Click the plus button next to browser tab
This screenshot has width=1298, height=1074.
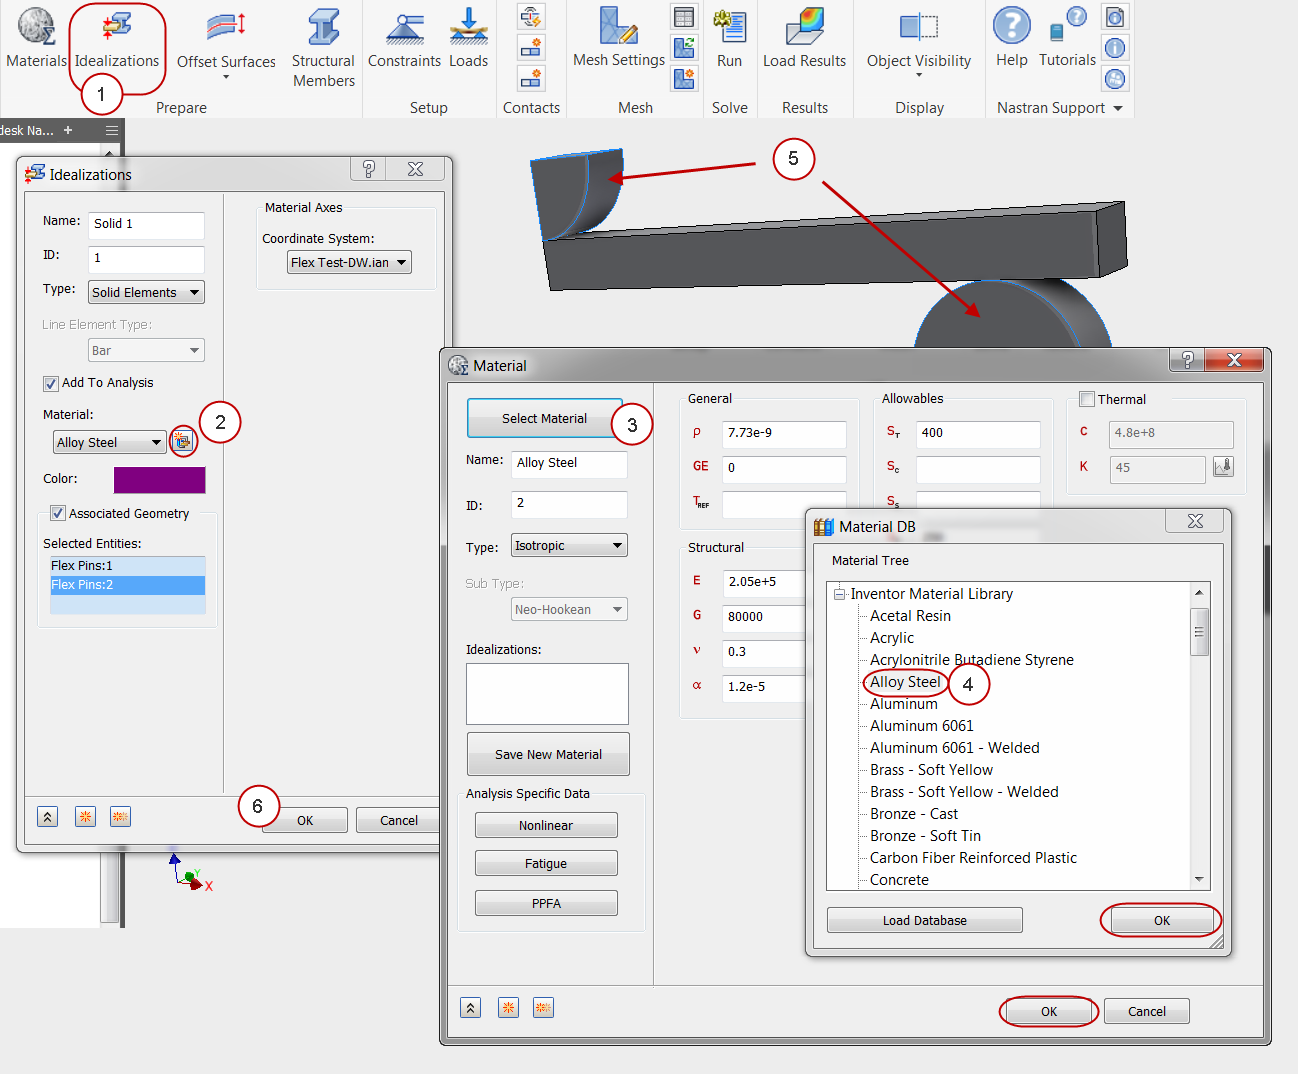coord(68,130)
